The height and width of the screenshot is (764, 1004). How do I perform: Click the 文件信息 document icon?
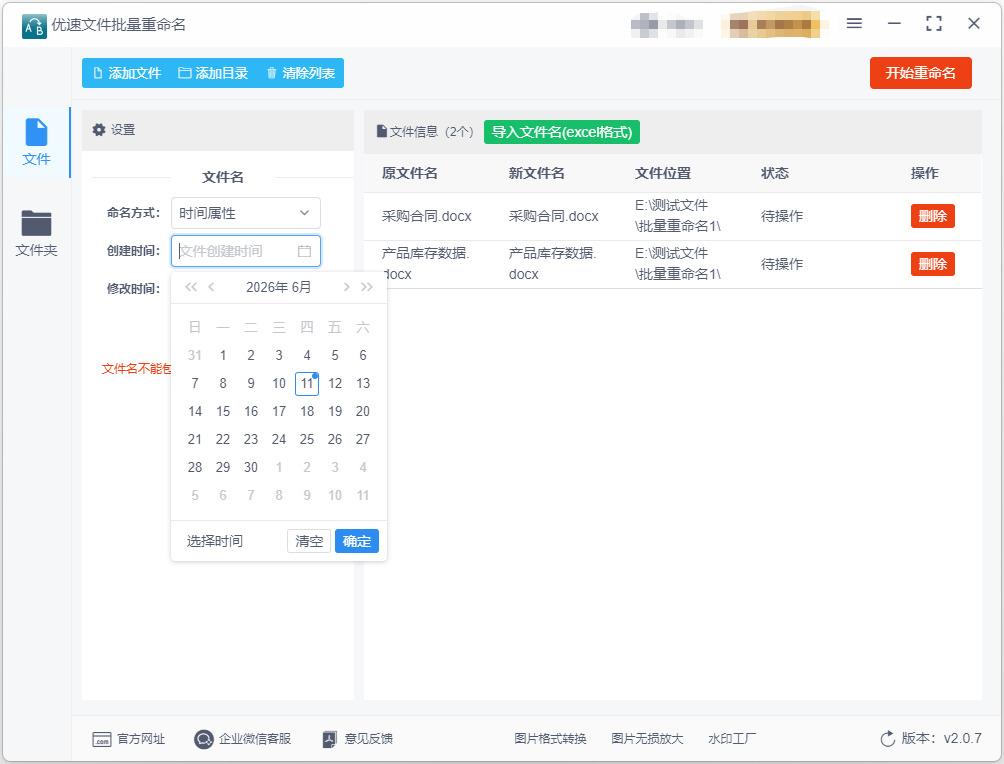382,131
